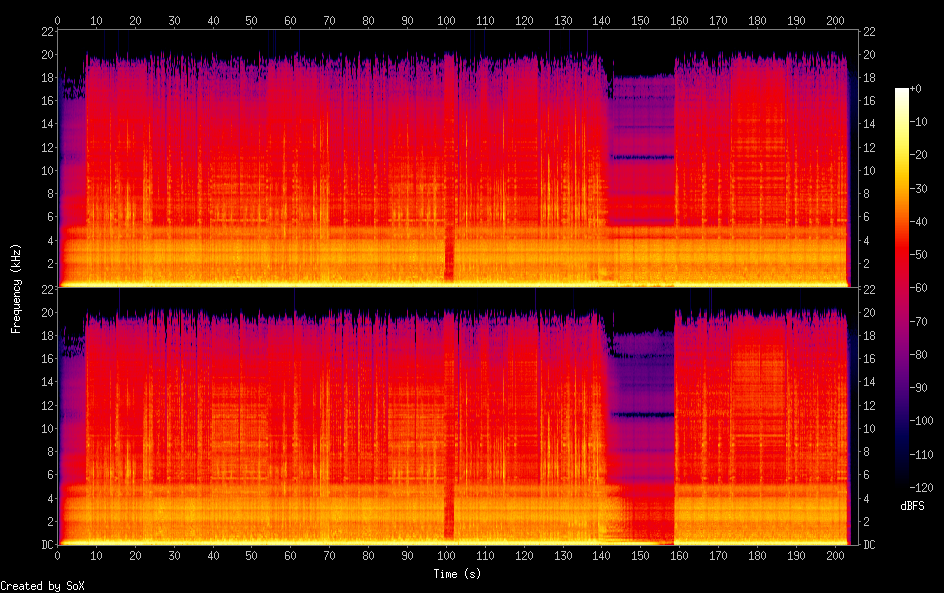This screenshot has width=944, height=593.
Task: Select the "+0" color scale label
Action: (915, 88)
